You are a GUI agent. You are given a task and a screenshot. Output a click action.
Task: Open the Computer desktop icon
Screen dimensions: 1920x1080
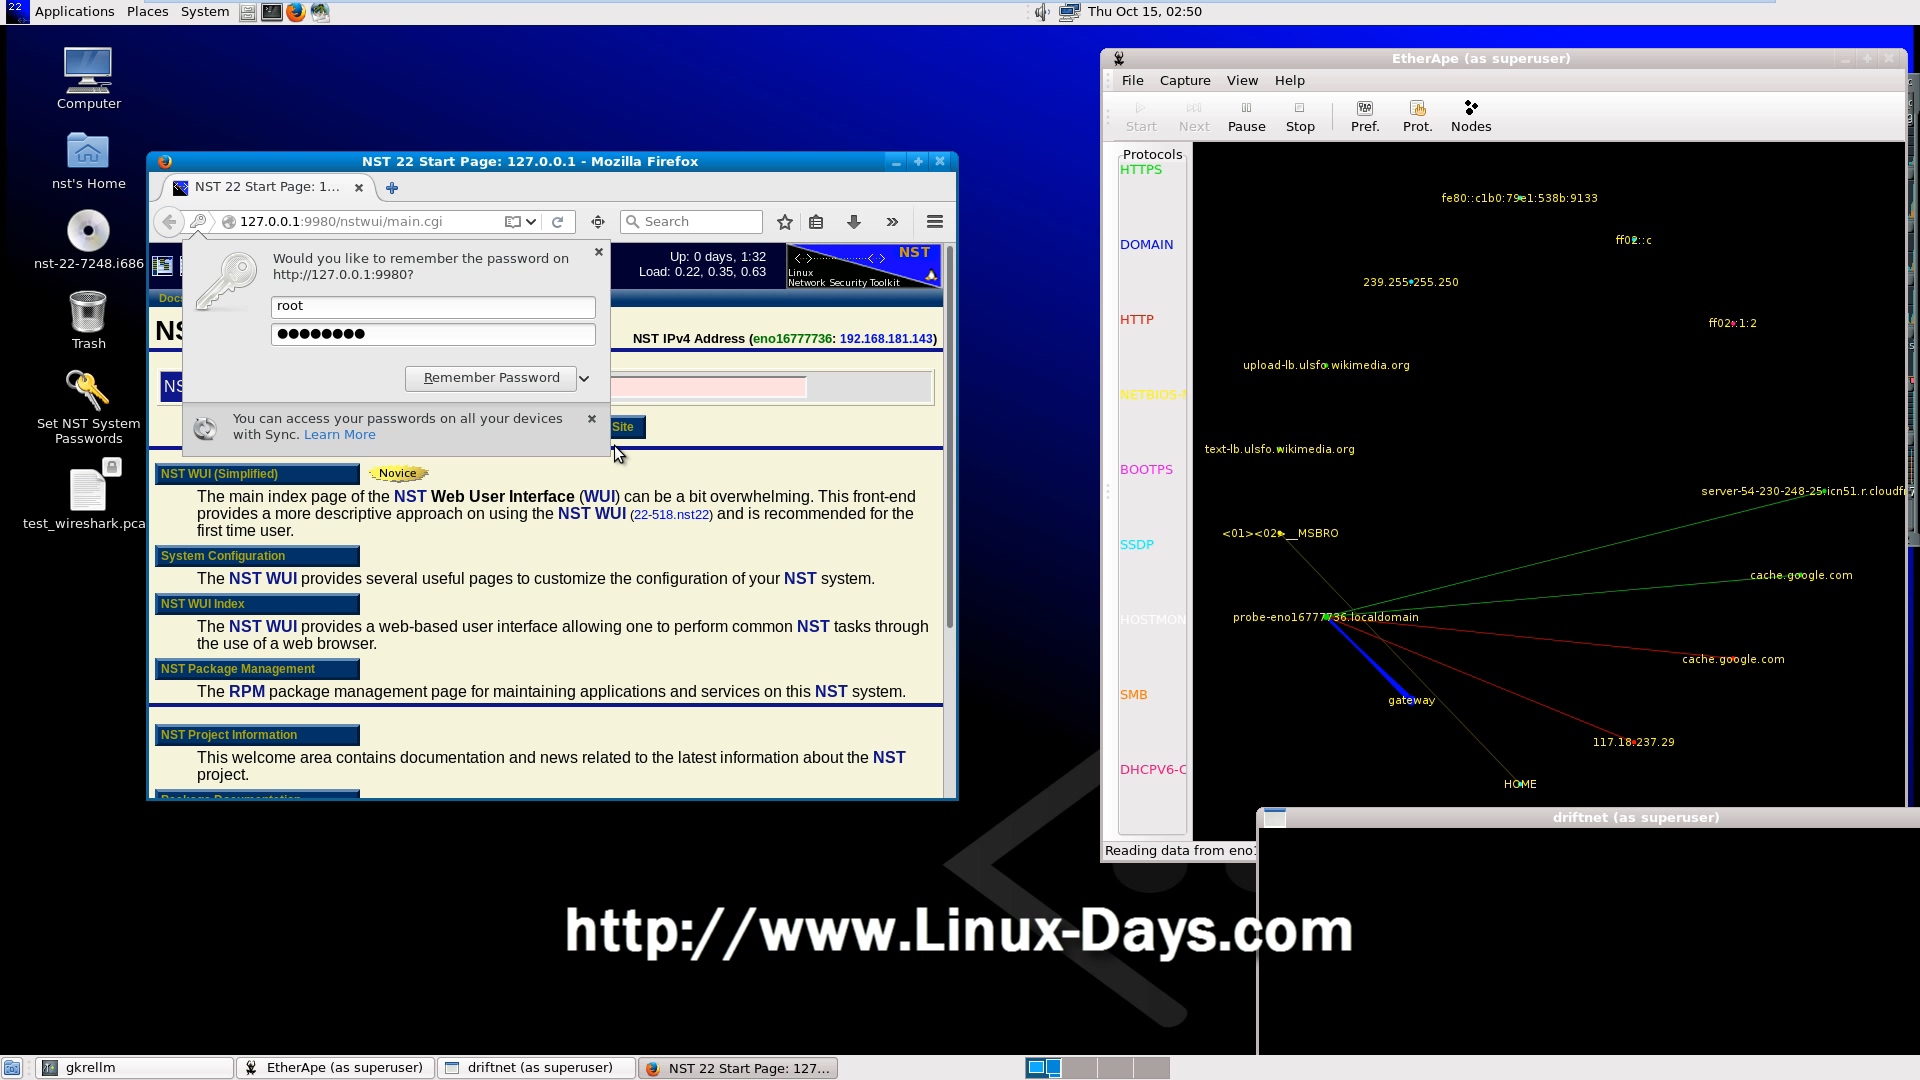coord(88,78)
